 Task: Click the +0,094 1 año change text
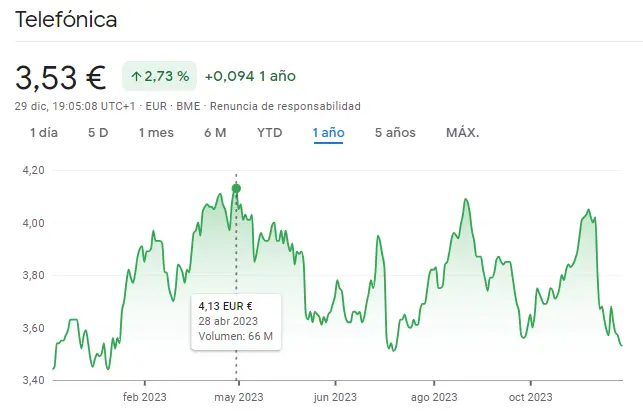(x=250, y=77)
